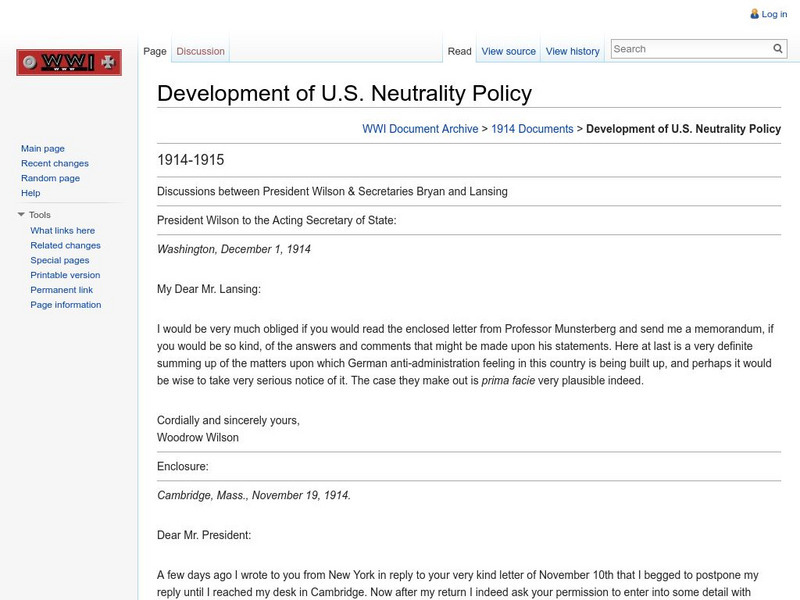Open What links here
Image resolution: width=800 pixels, height=600 pixels.
[61, 230]
